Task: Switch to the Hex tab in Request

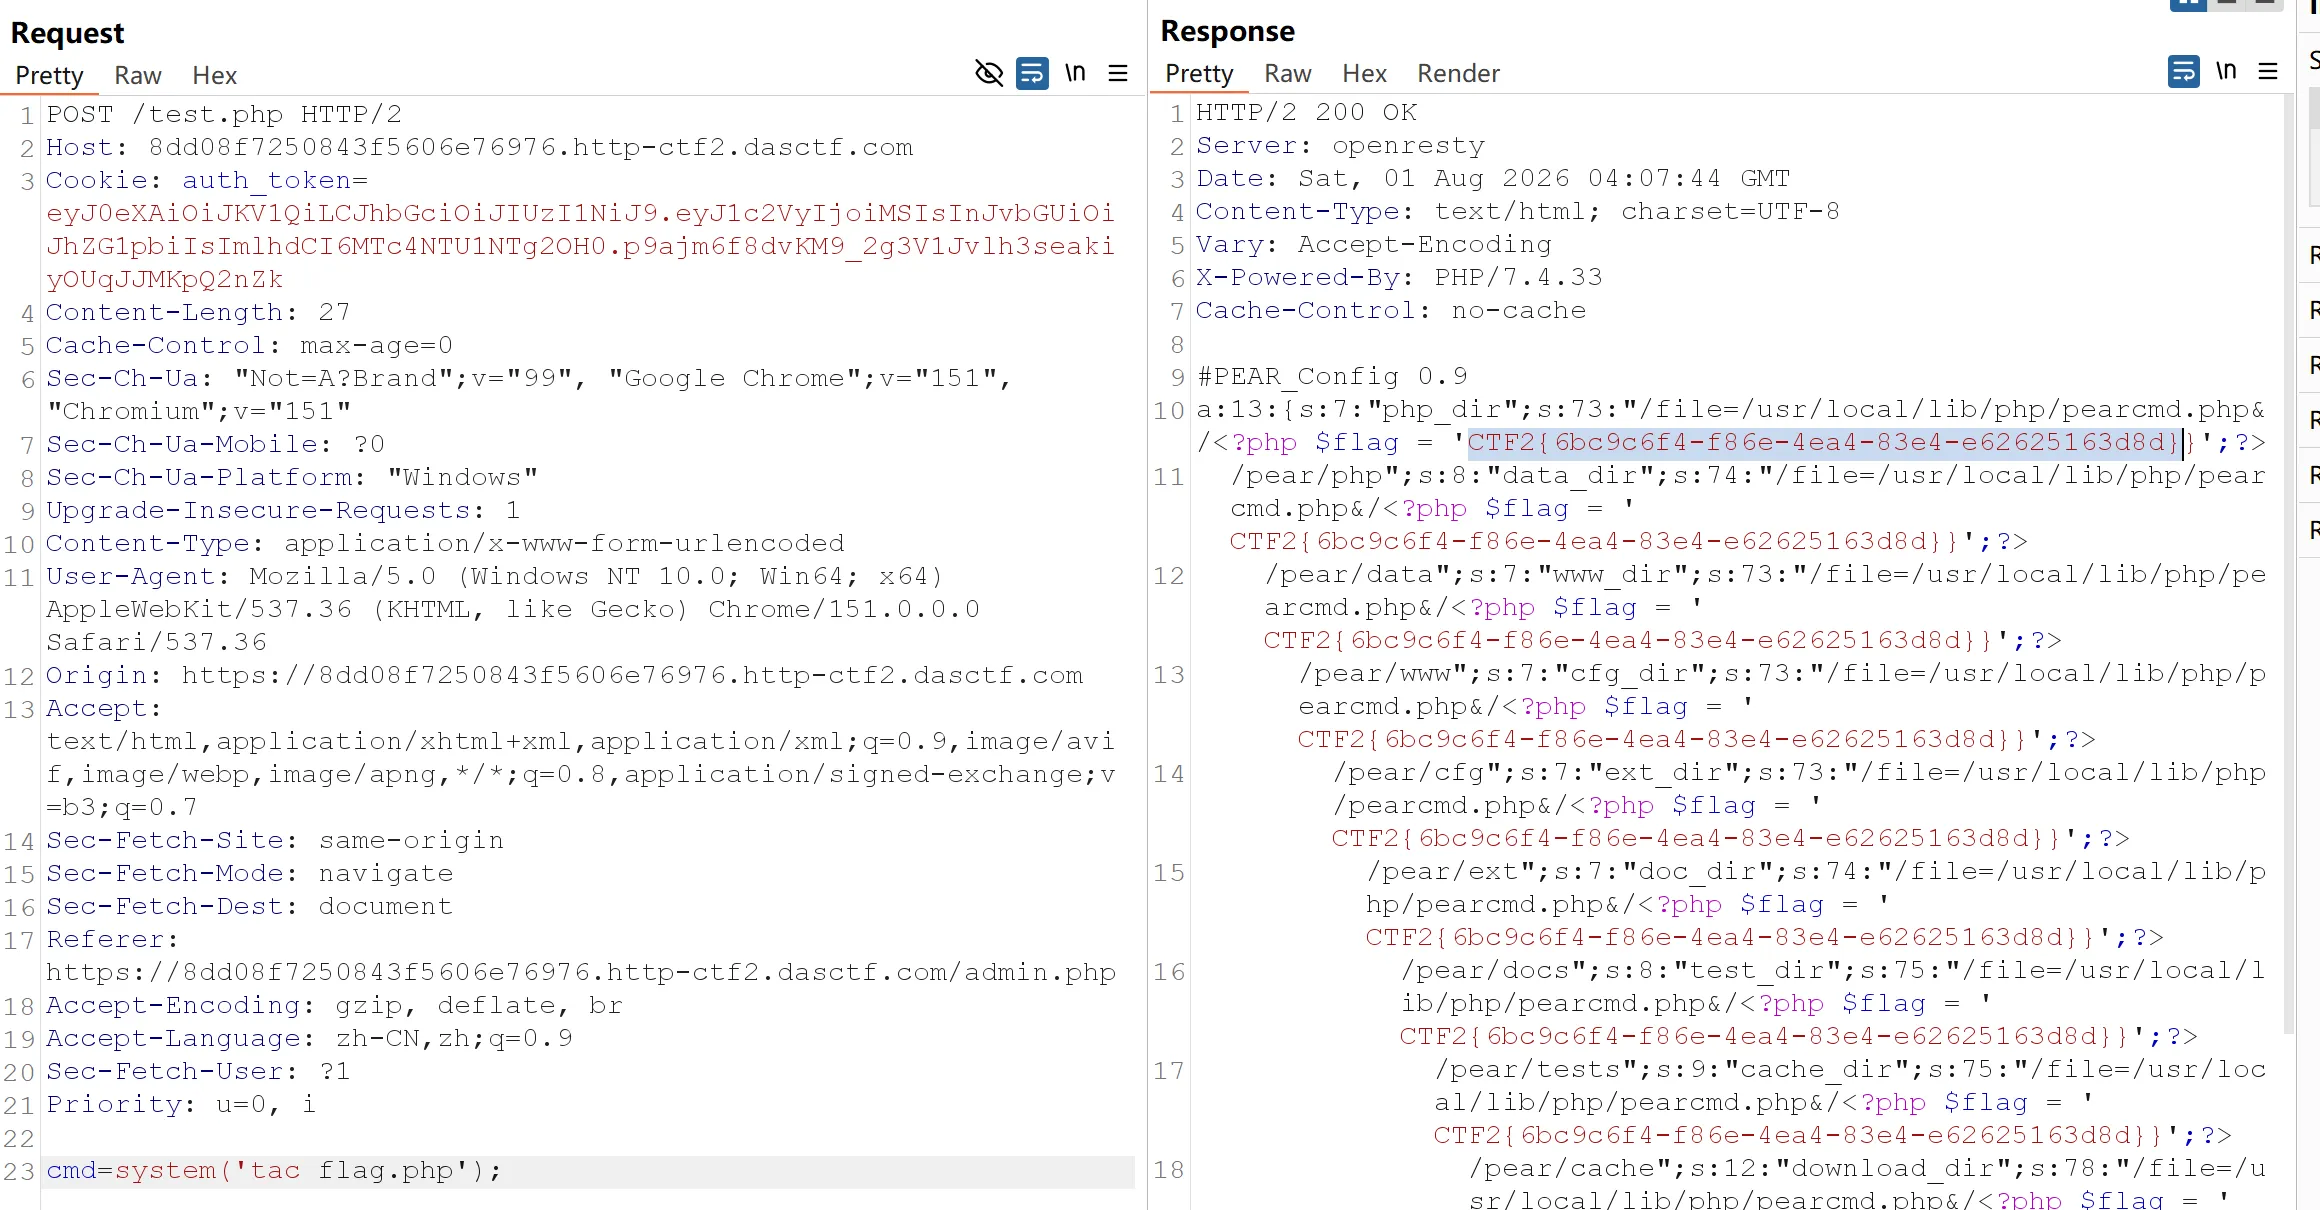Action: [x=215, y=76]
